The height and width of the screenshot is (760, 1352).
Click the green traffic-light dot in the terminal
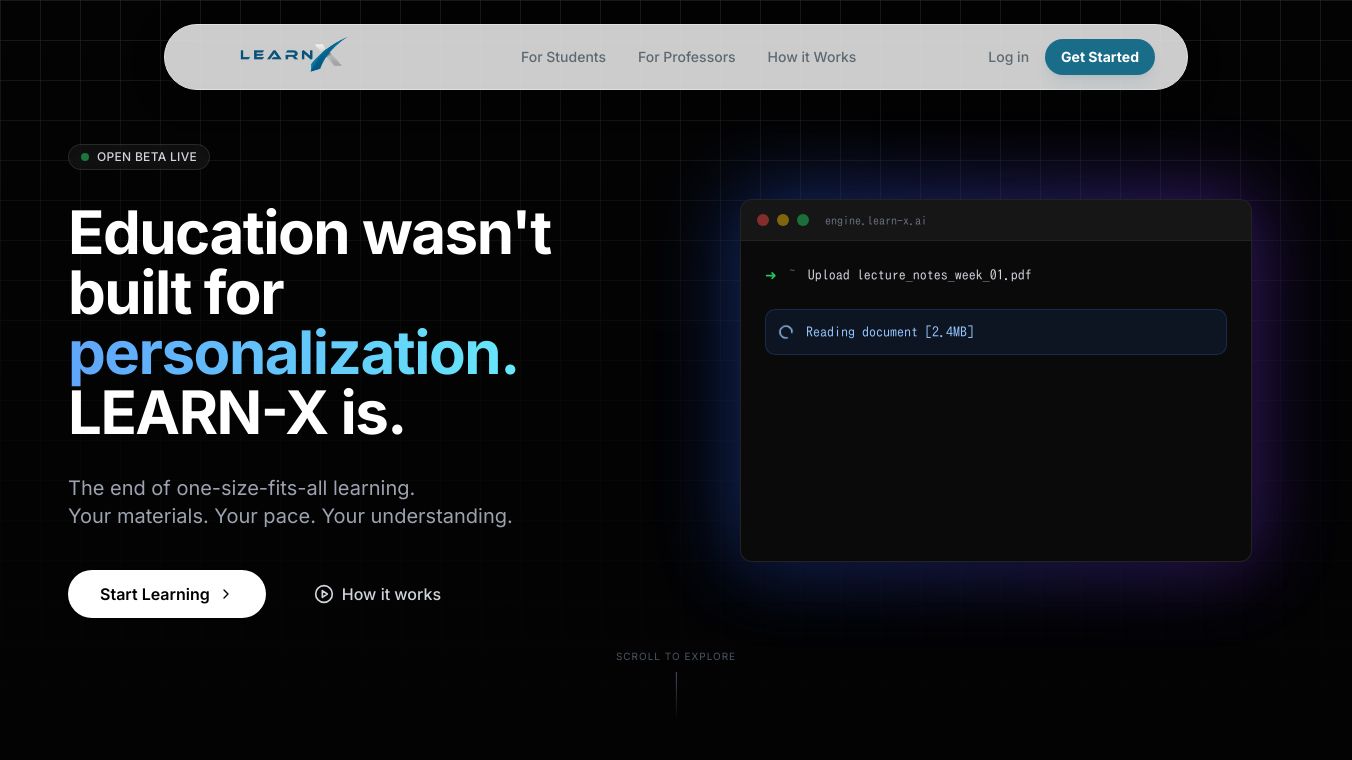click(x=803, y=220)
